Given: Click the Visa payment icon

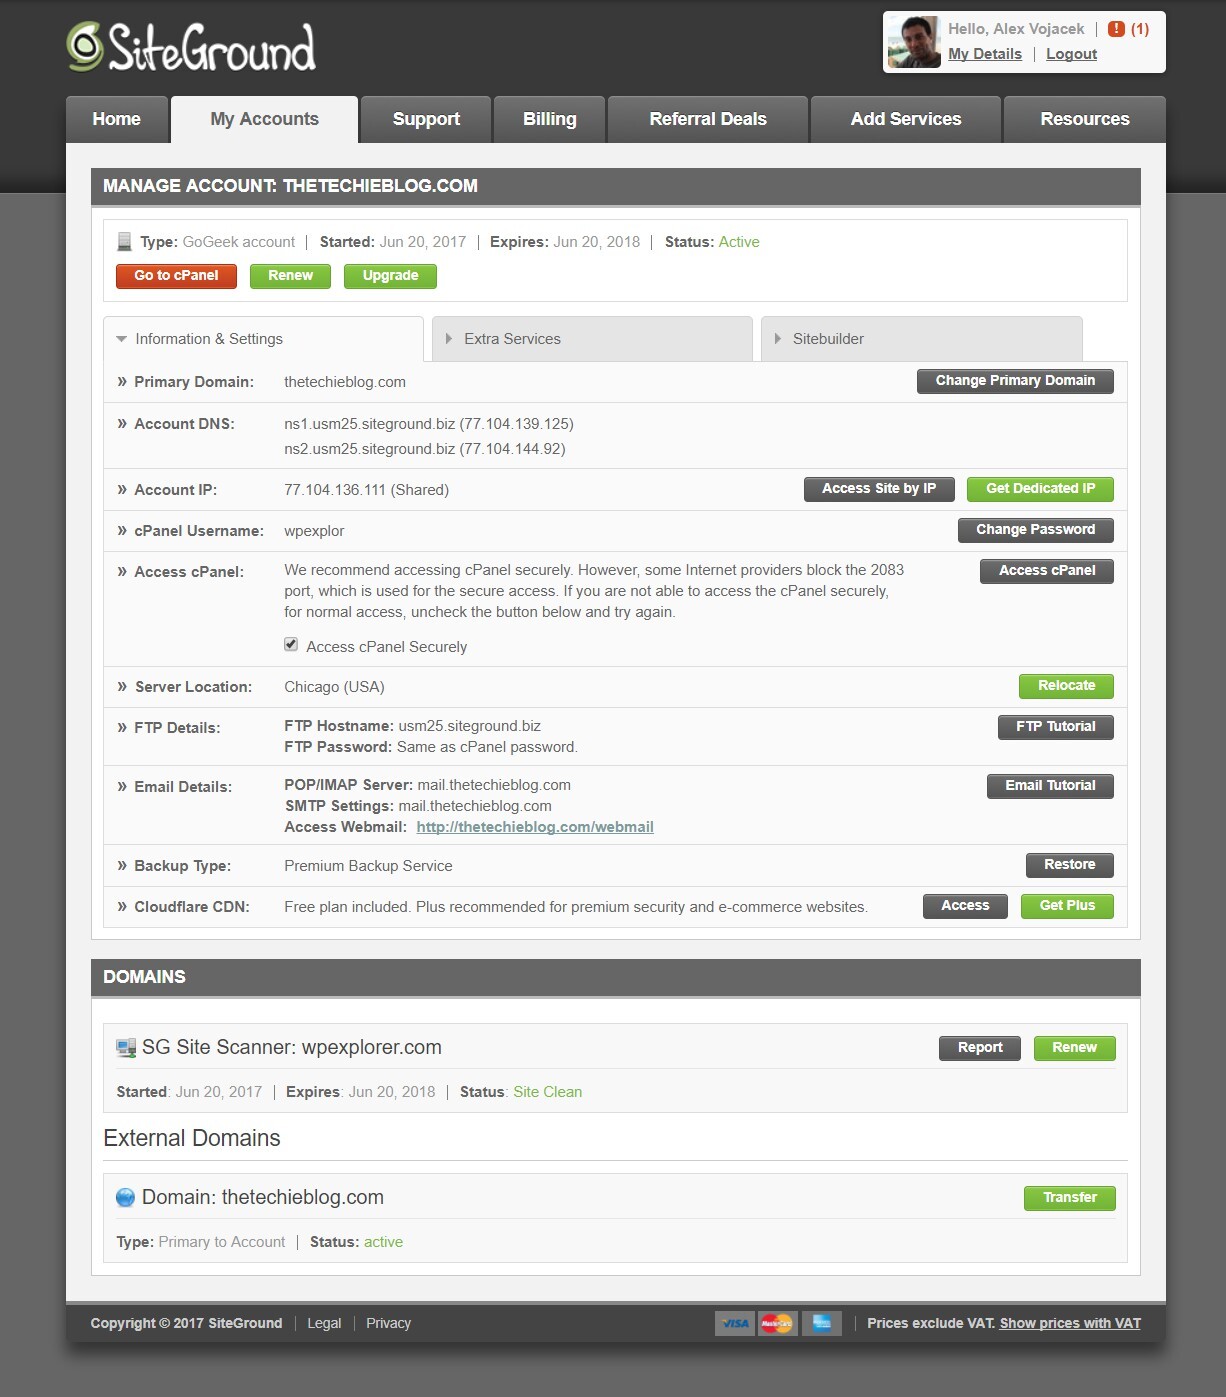Looking at the screenshot, I should click(735, 1323).
